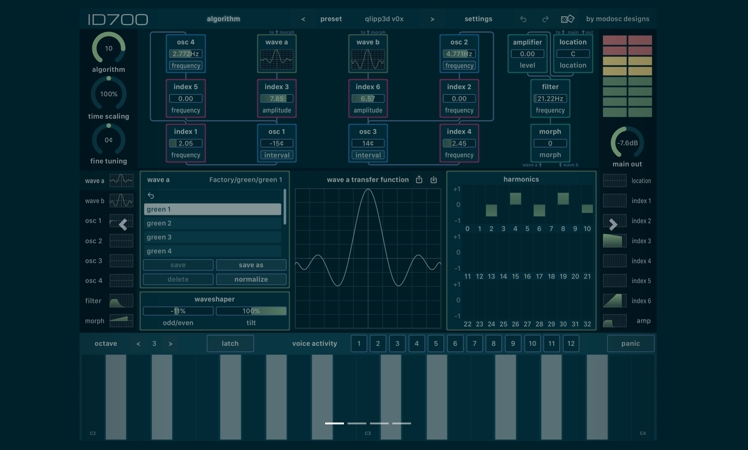Go to the next preset with the right arrow
Screen dimensions: 748x450
(432, 19)
